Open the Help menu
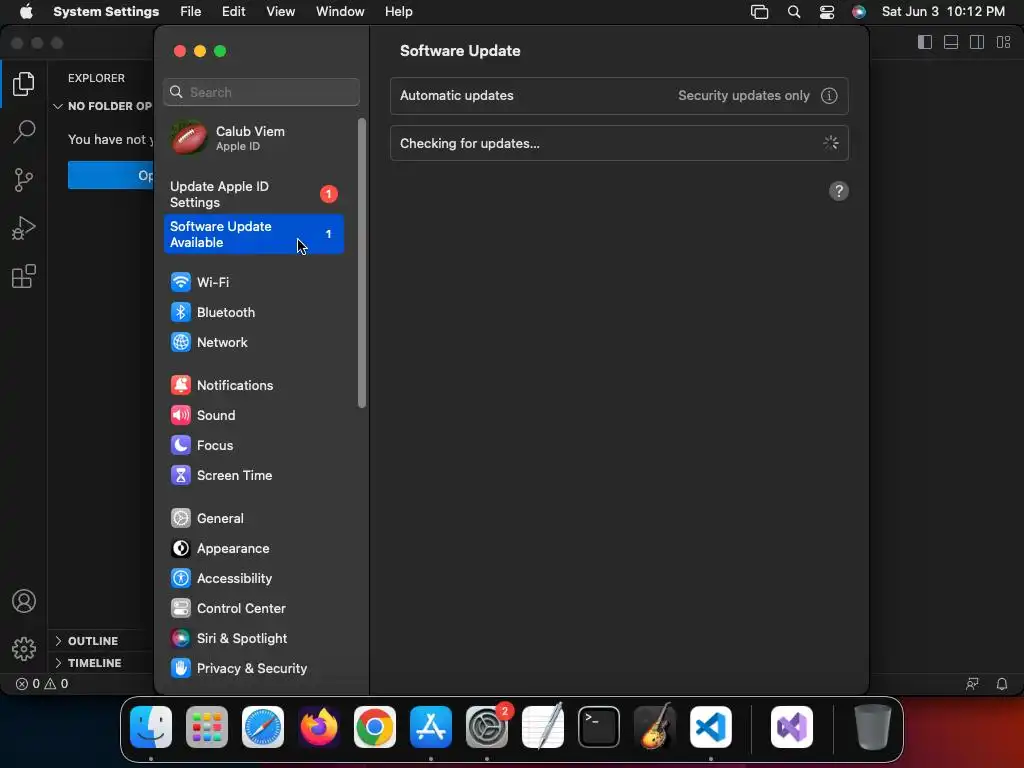 pos(398,12)
